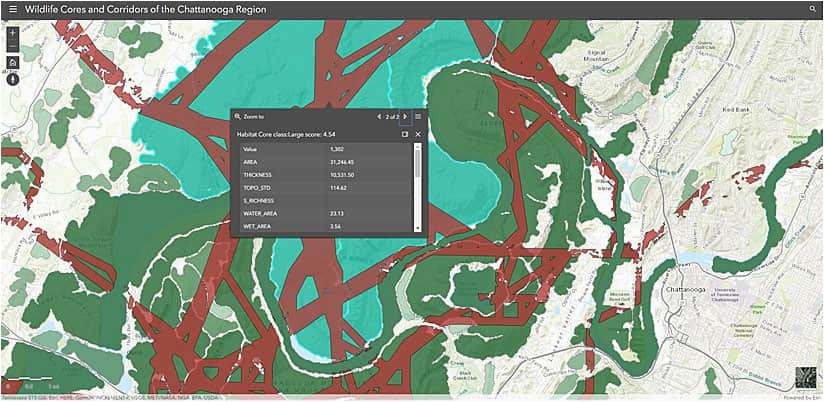Zoom in the map with the plus button
The width and height of the screenshot is (824, 402).
pyautogui.click(x=13, y=32)
